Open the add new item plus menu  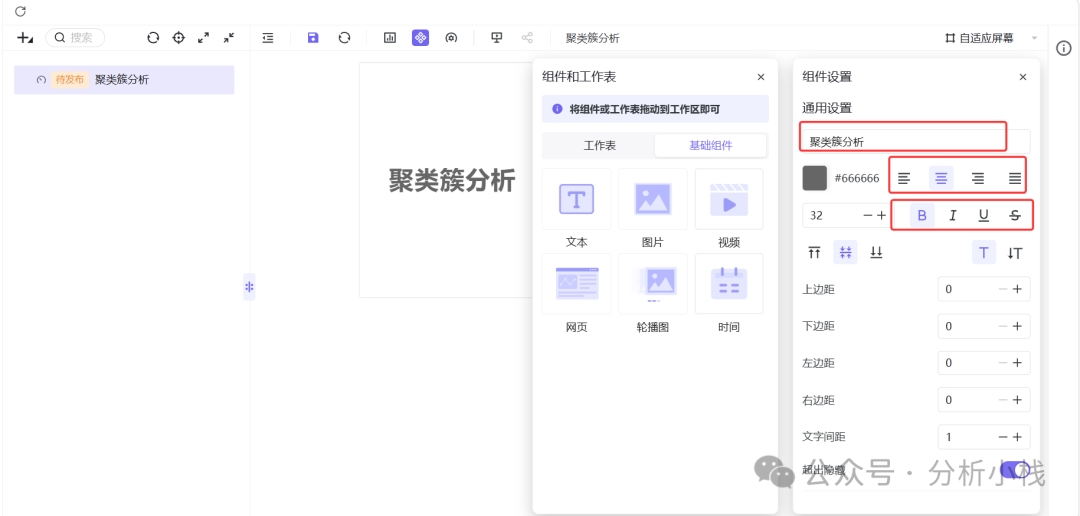pos(25,38)
